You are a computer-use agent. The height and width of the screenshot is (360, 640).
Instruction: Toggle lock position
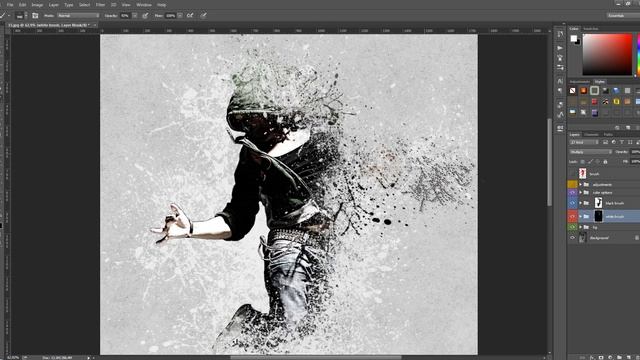coord(598,162)
